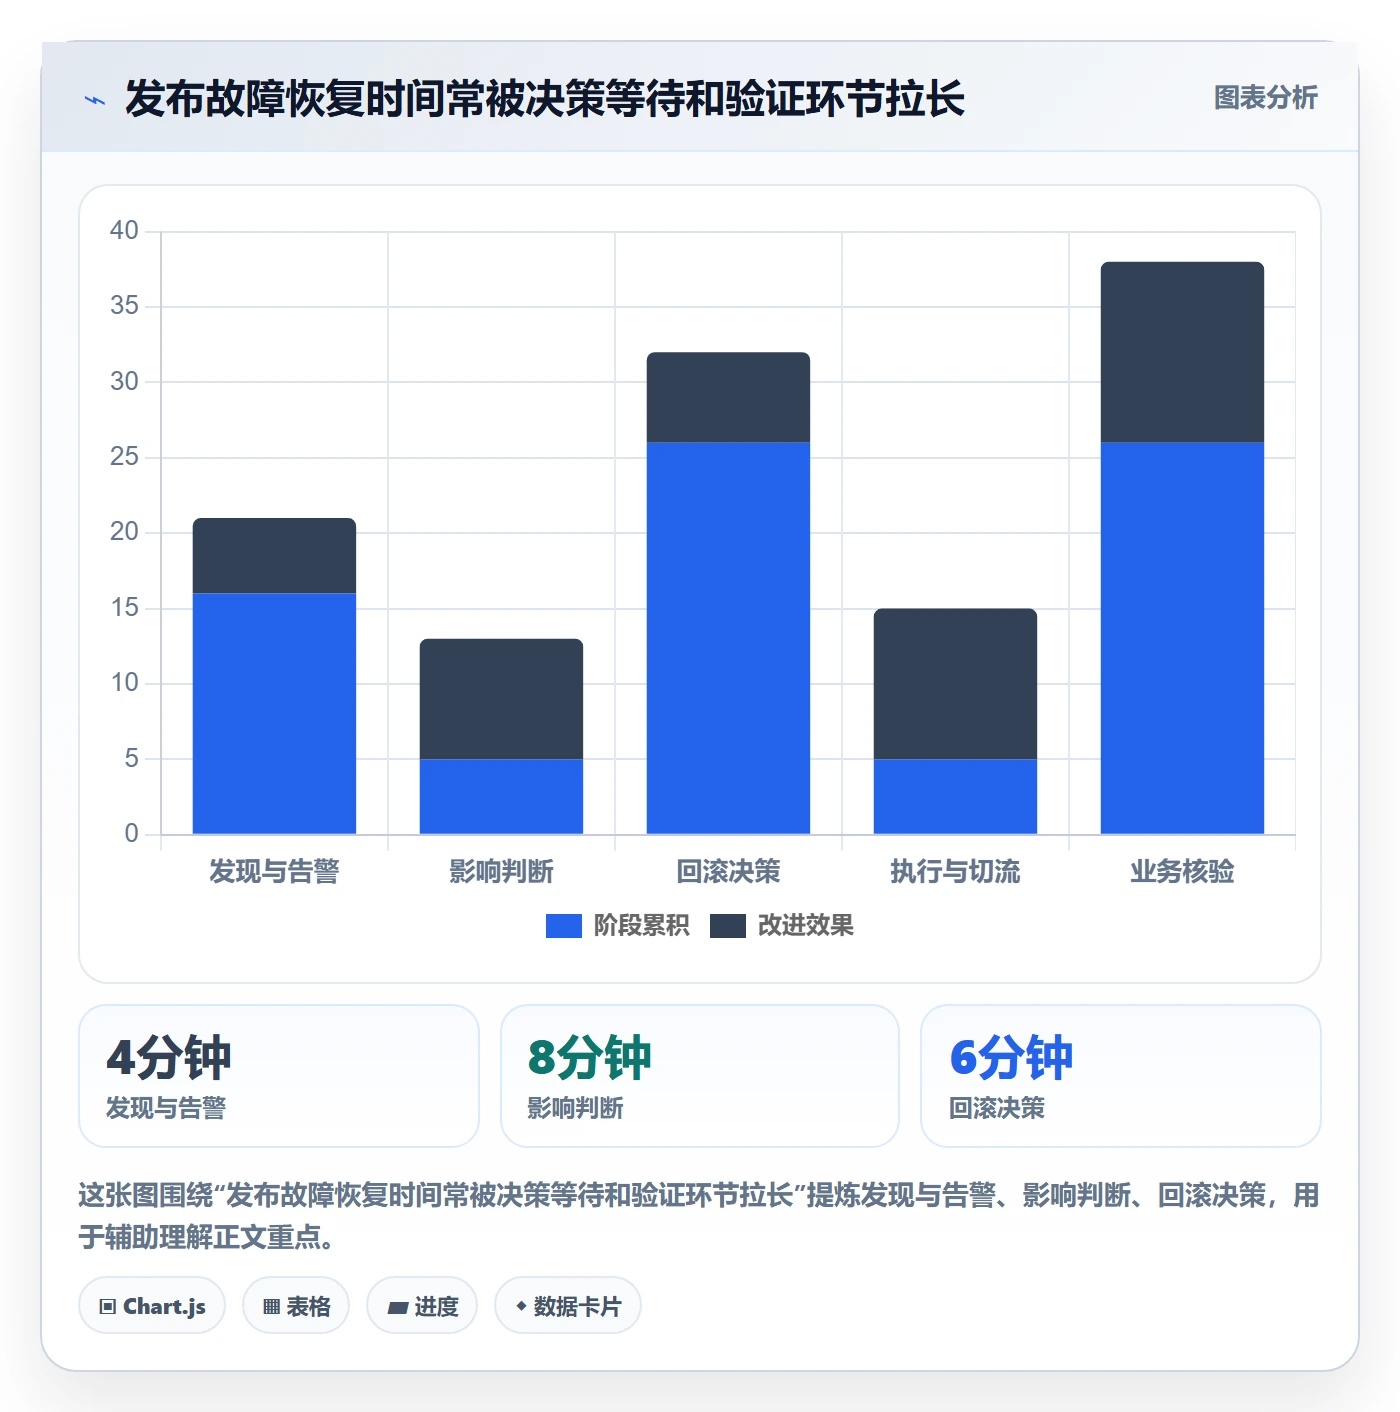Click the blue 阶段累积 bar for 执行与切流

[x=955, y=797]
